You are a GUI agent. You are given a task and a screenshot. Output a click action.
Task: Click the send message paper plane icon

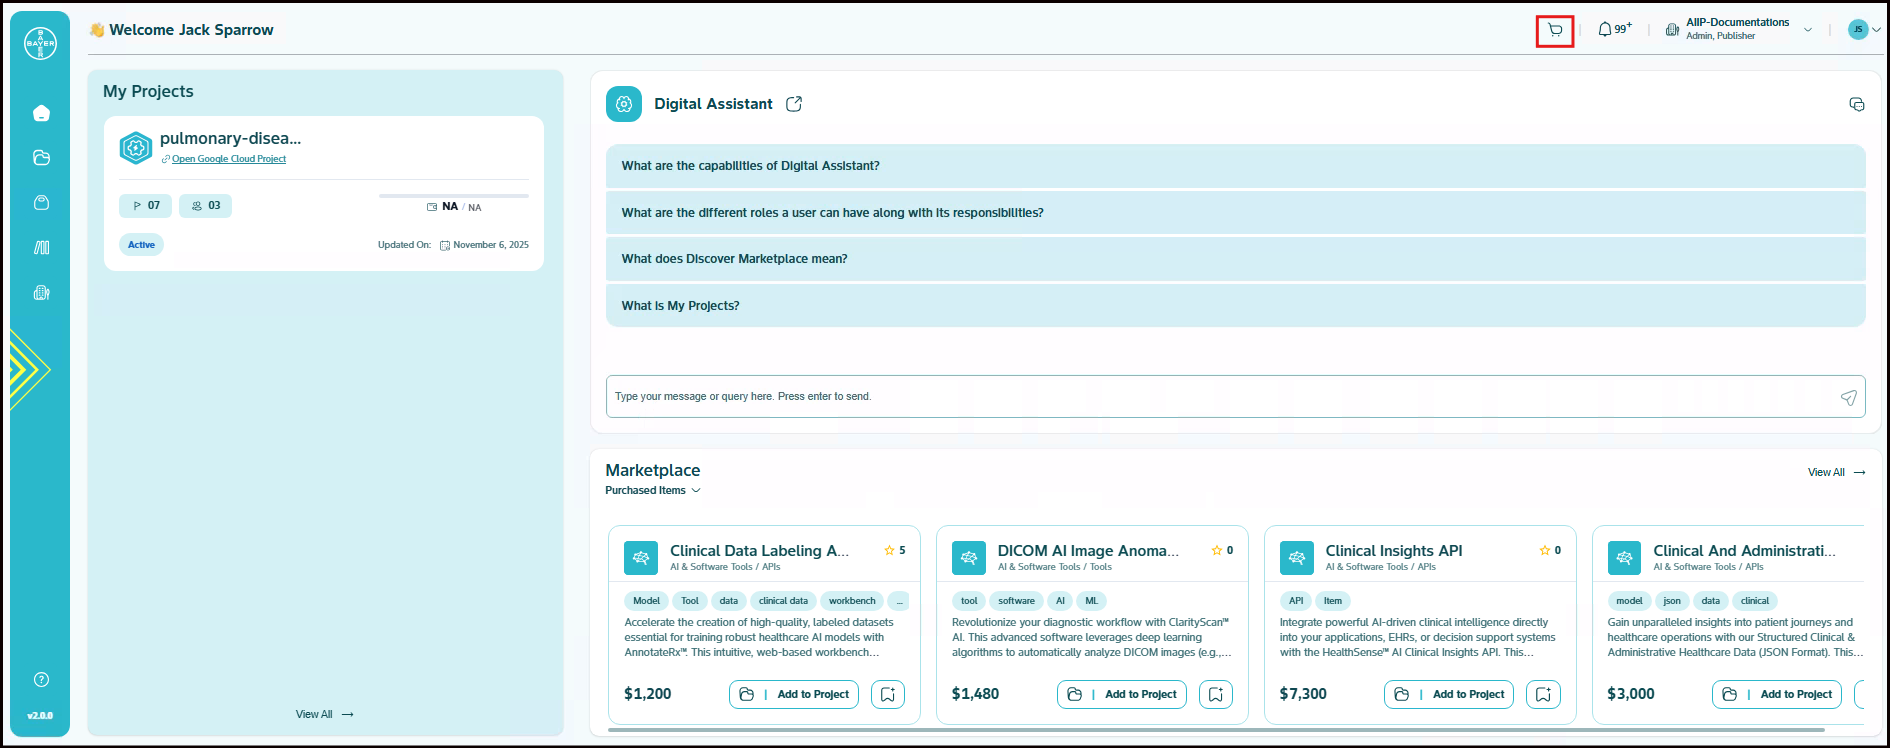tap(1848, 397)
